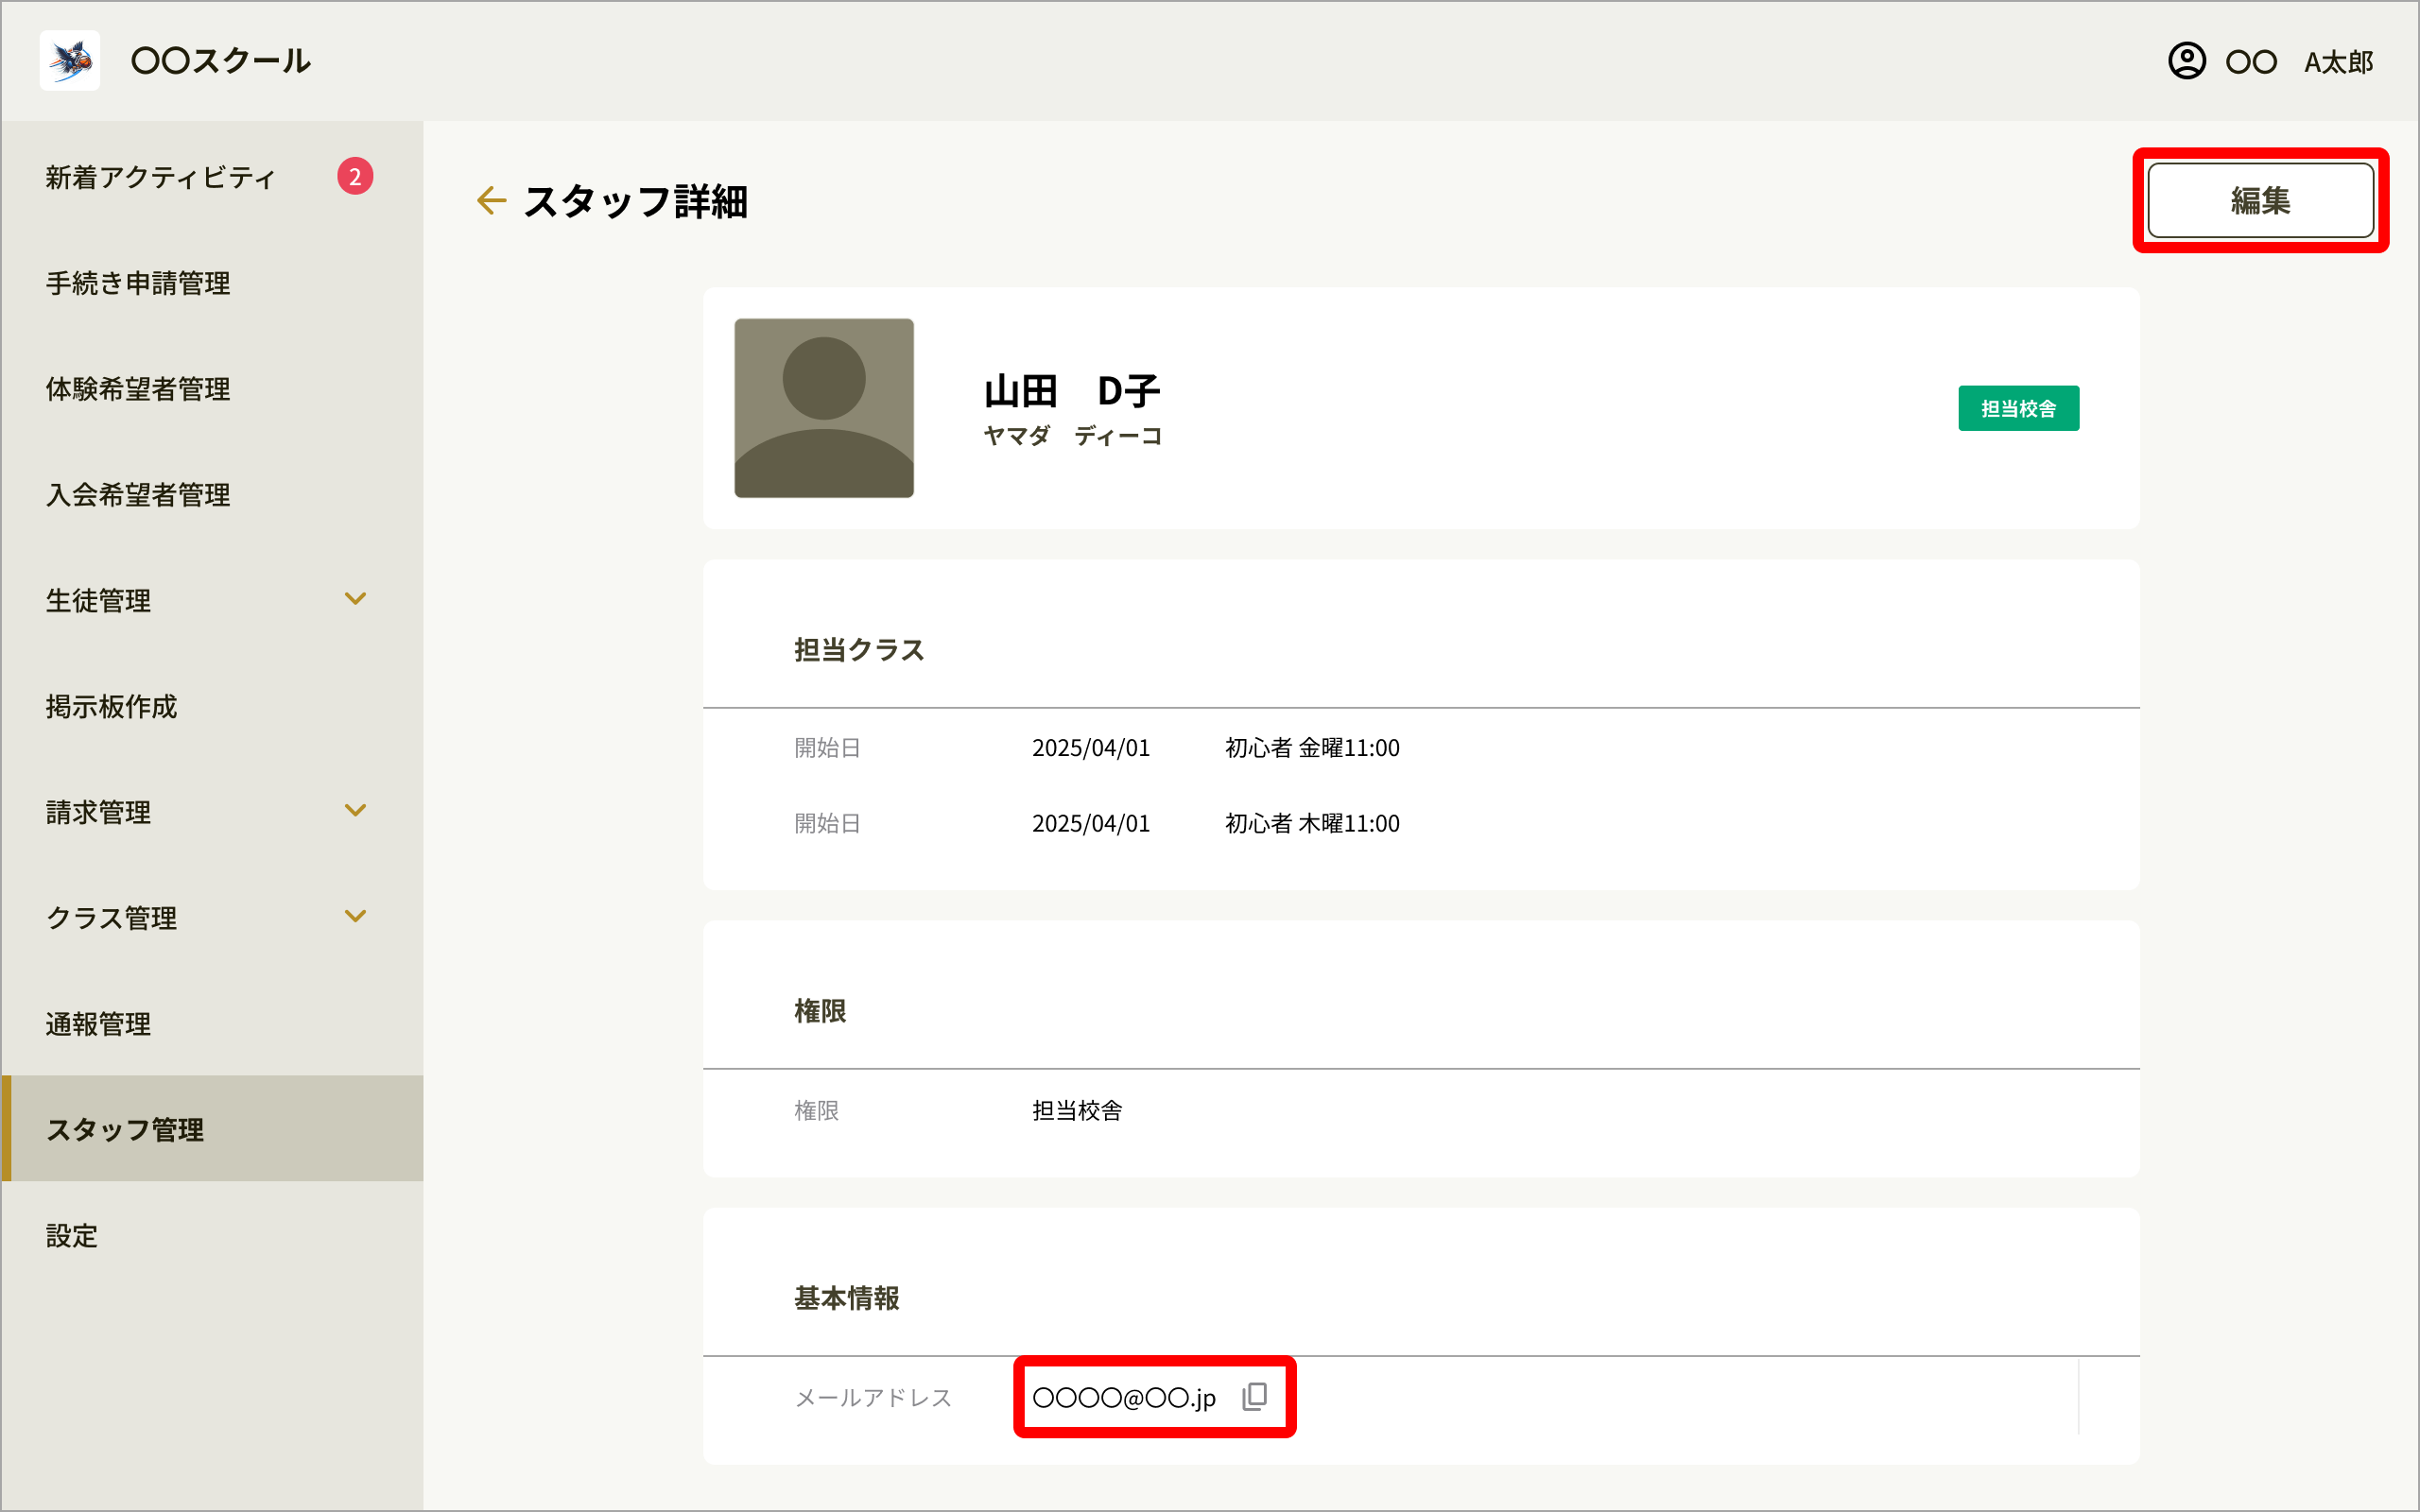Click the staff name 山田 D子
2420x1512 pixels.
(1072, 391)
